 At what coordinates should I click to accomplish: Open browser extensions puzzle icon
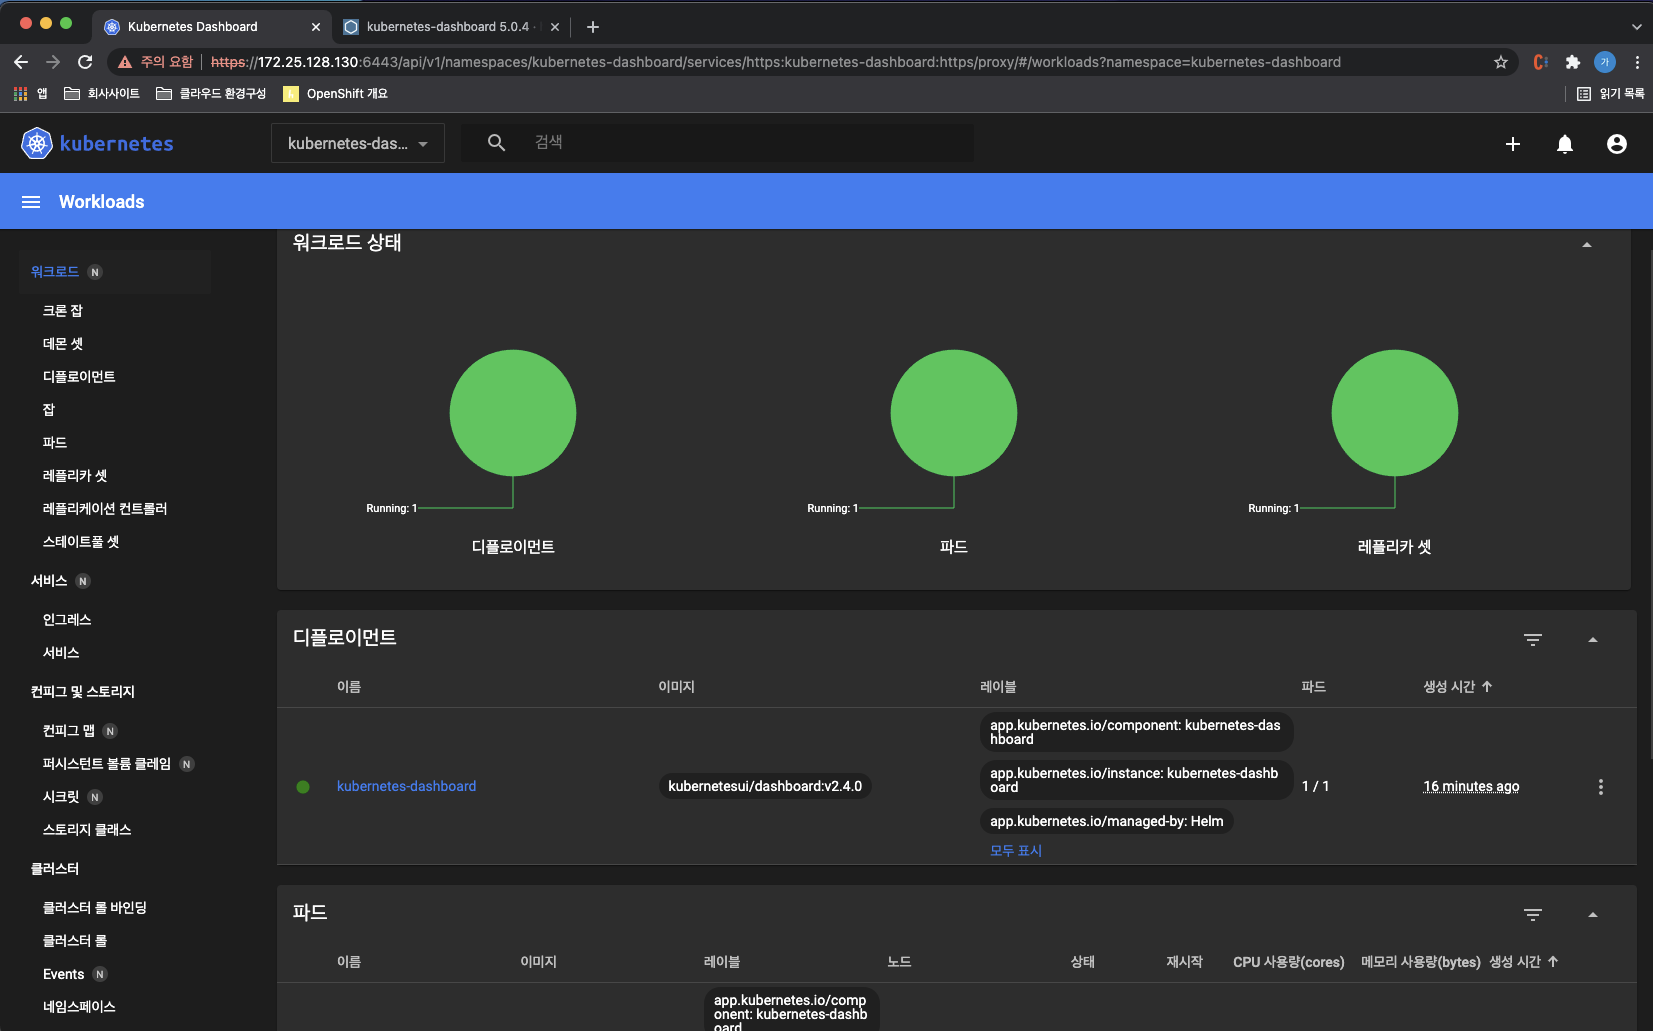point(1573,62)
